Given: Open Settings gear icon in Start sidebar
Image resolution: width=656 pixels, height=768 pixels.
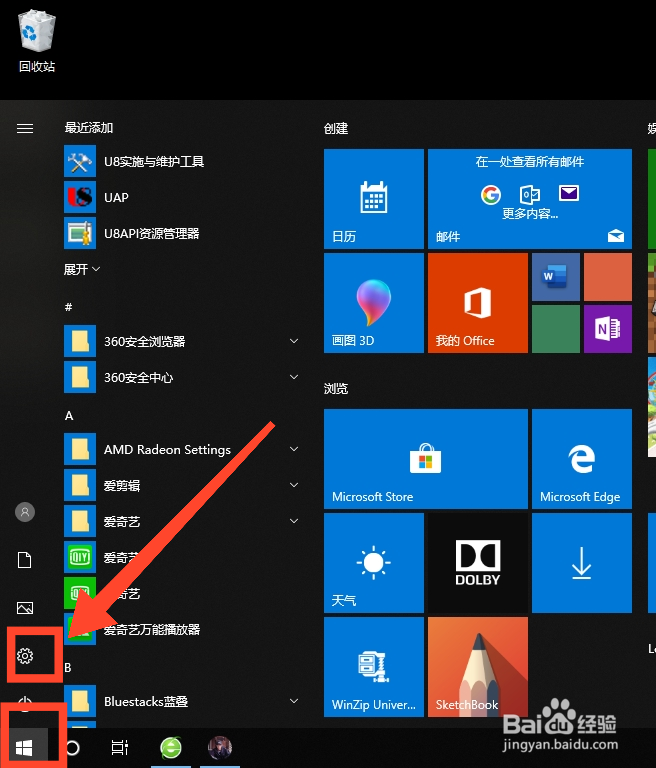Looking at the screenshot, I should click(x=25, y=655).
